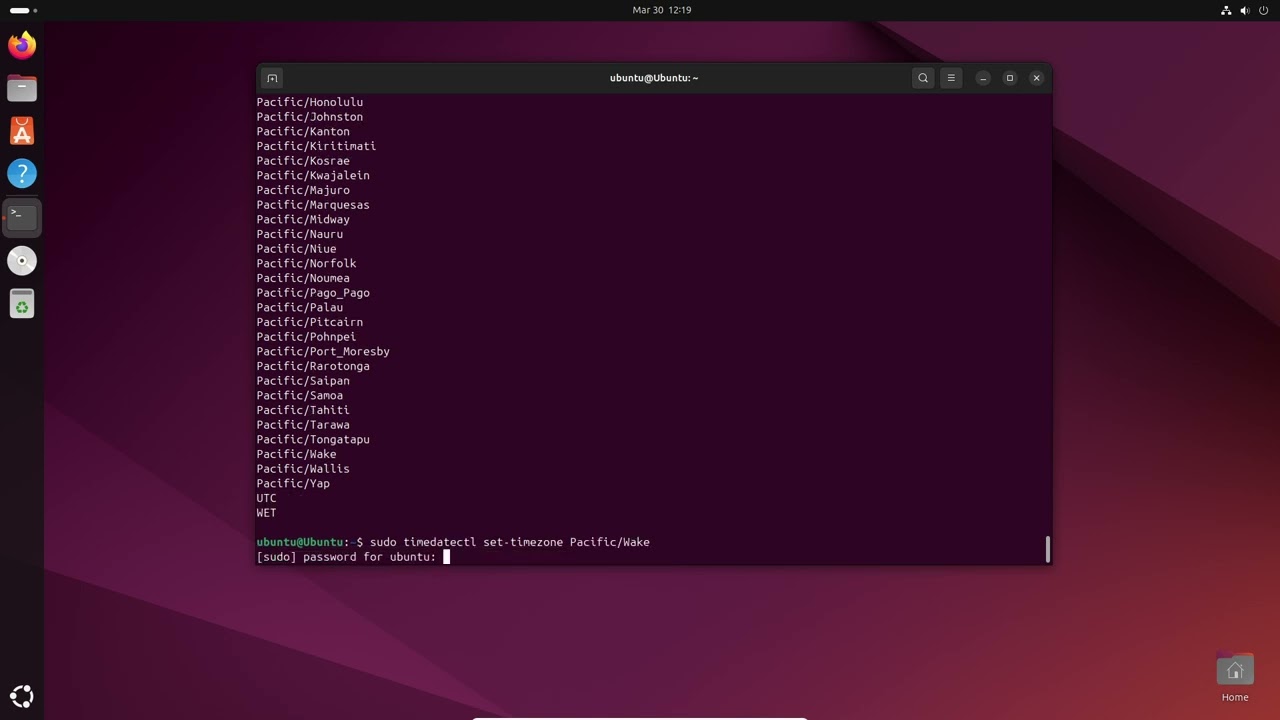
Task: Click the WET list entry
Action: [x=266, y=513]
